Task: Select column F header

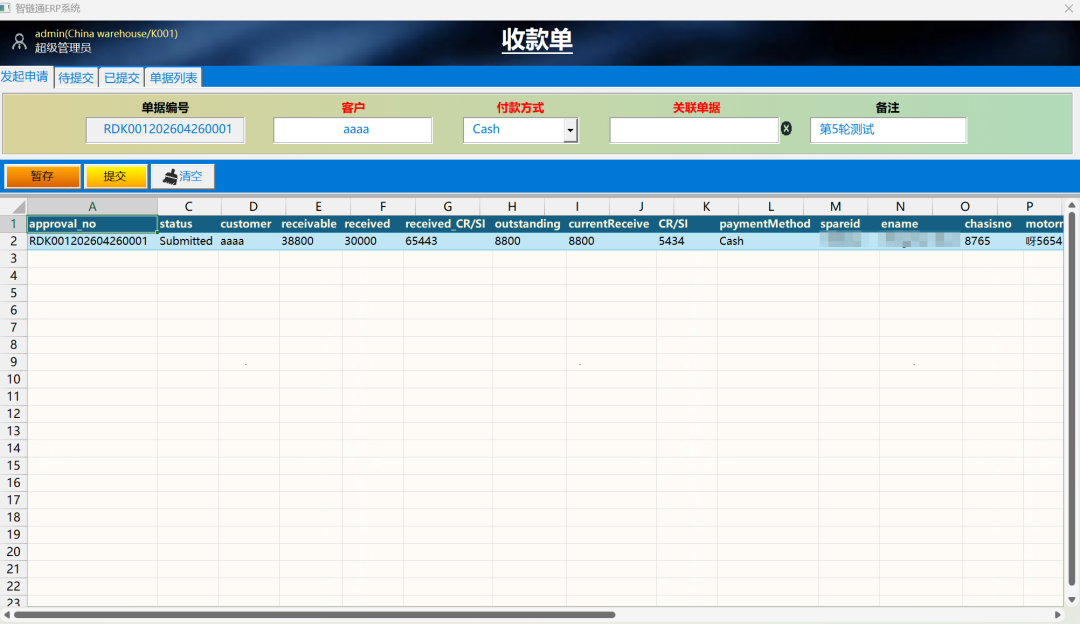Action: (382, 207)
